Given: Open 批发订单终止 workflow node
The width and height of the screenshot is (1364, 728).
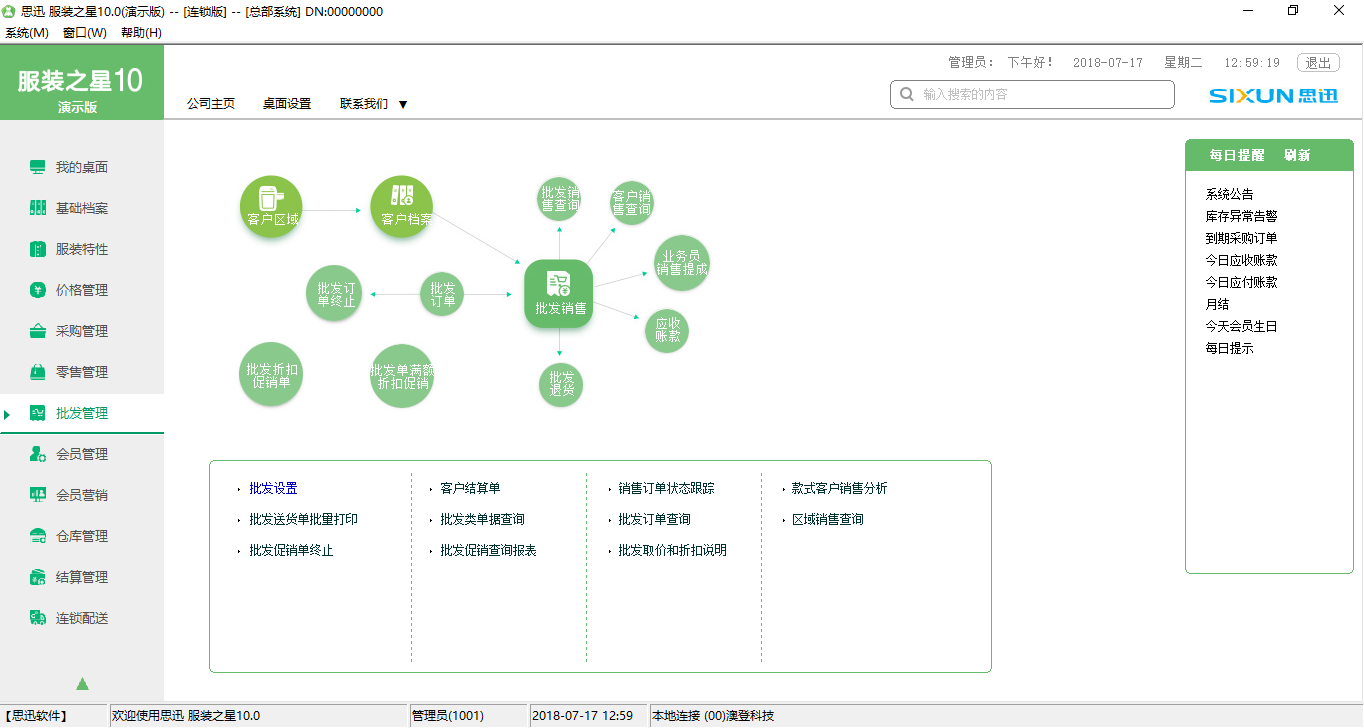Looking at the screenshot, I should (334, 294).
